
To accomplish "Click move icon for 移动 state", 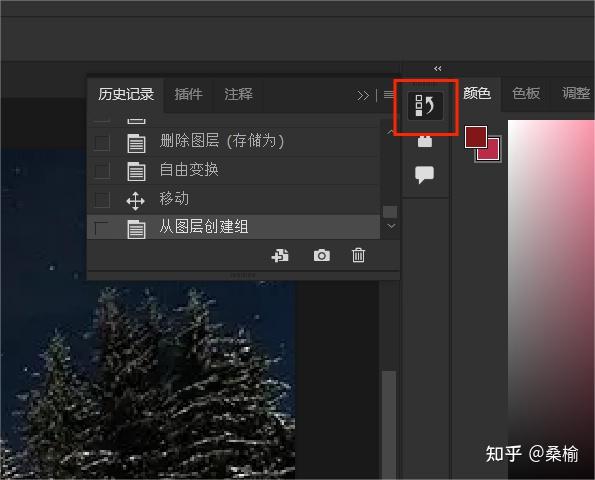I will pyautogui.click(x=135, y=201).
